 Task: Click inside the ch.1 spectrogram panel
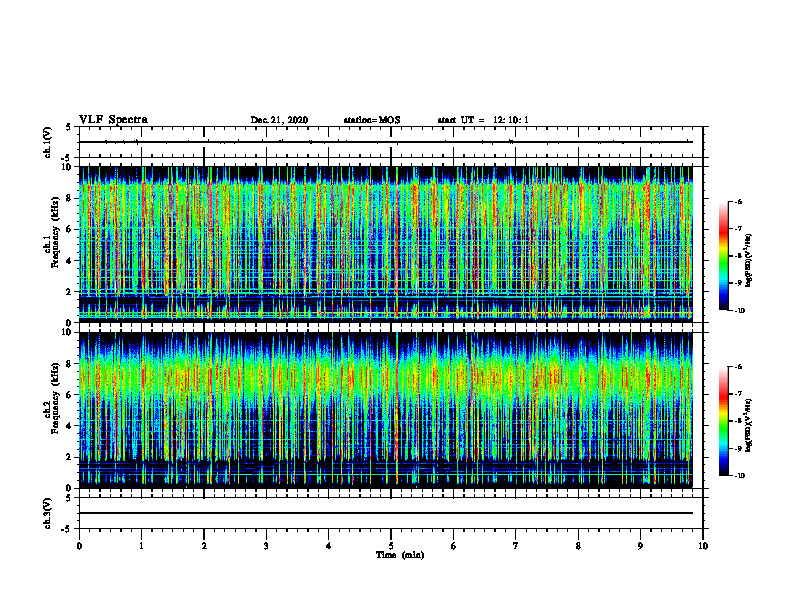pyautogui.click(x=385, y=244)
